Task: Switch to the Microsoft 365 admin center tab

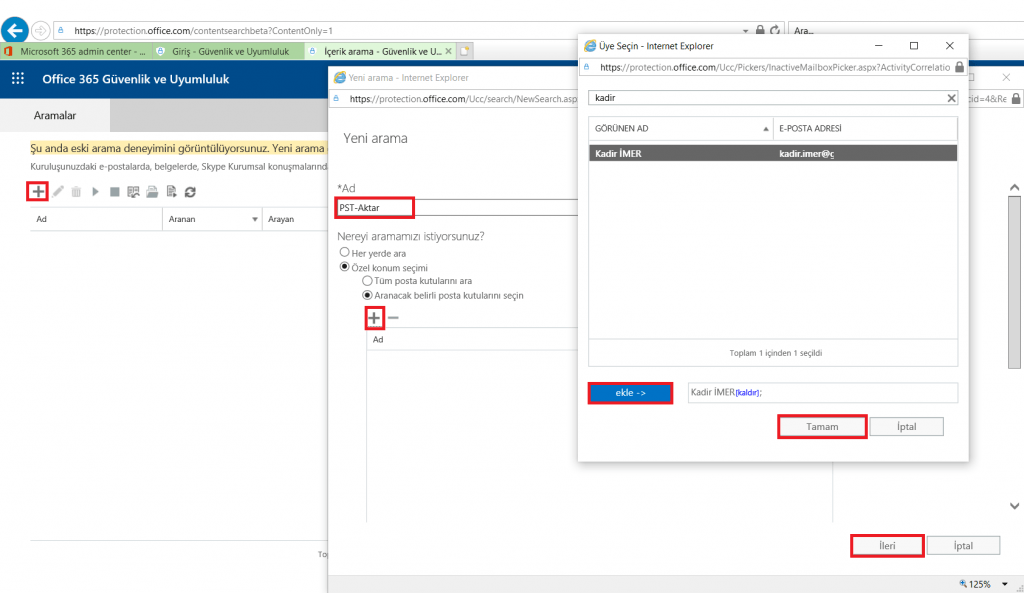Action: coord(75,50)
